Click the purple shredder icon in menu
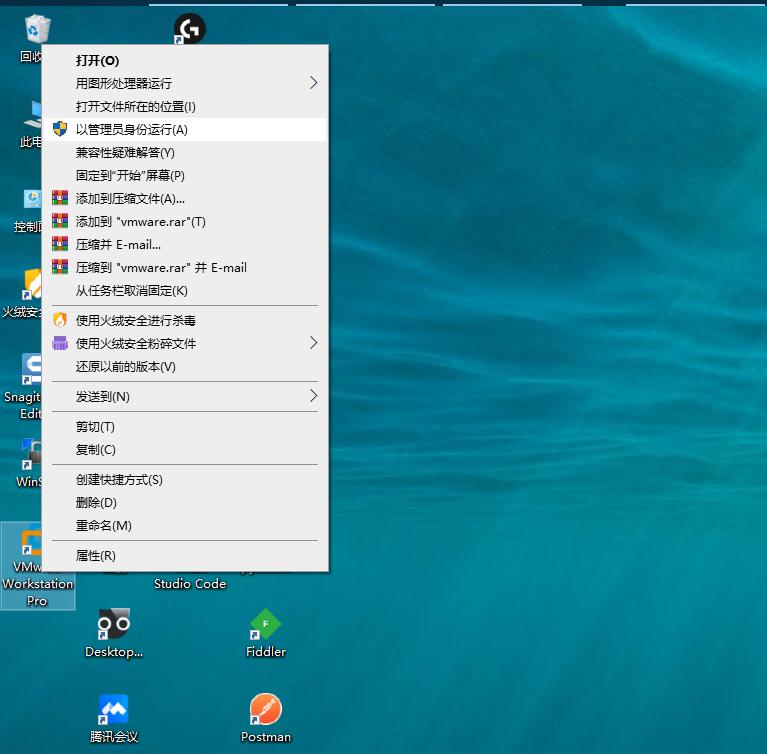The image size is (767, 754). click(60, 343)
